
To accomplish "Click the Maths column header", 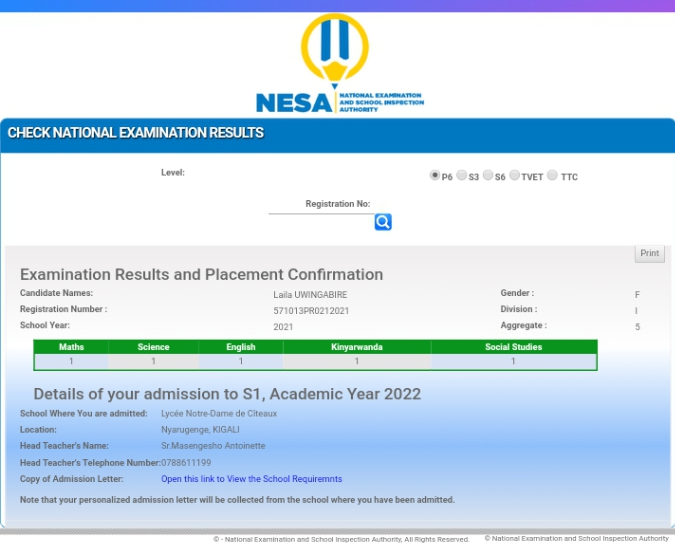I will [71, 347].
